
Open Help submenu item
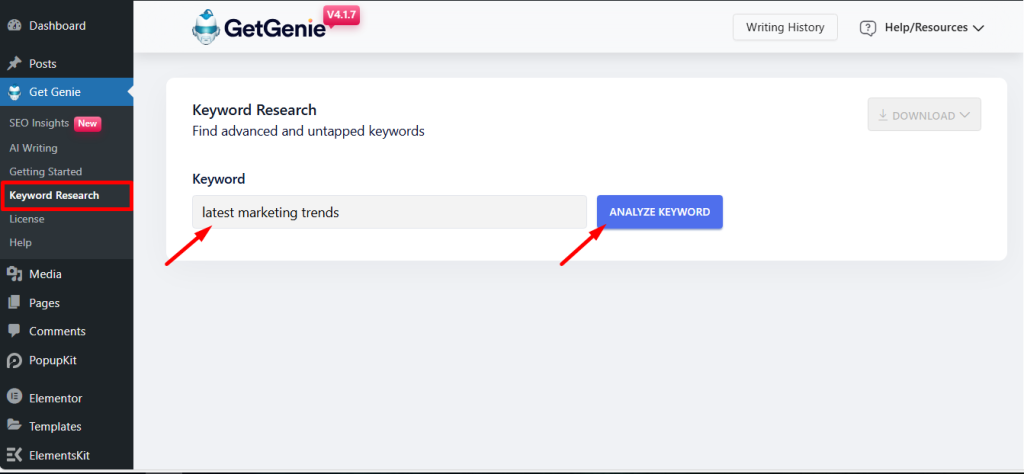tap(20, 243)
